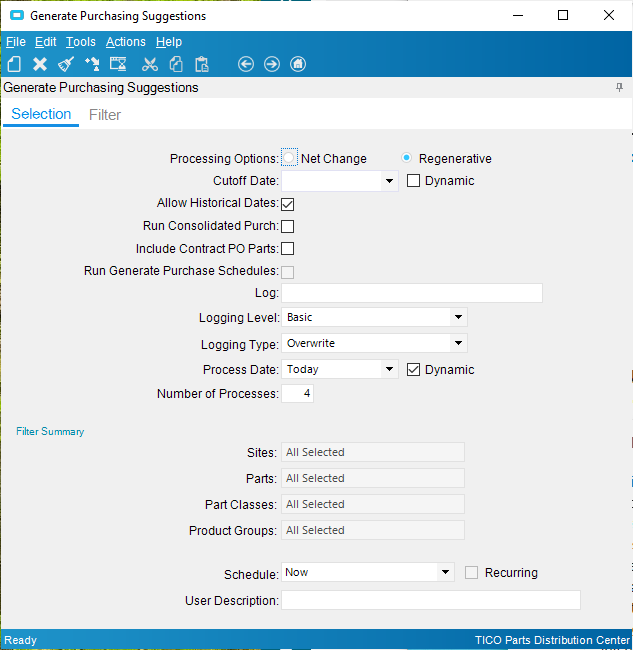
Task: Click the application icon in title bar
Action: tap(17, 15)
